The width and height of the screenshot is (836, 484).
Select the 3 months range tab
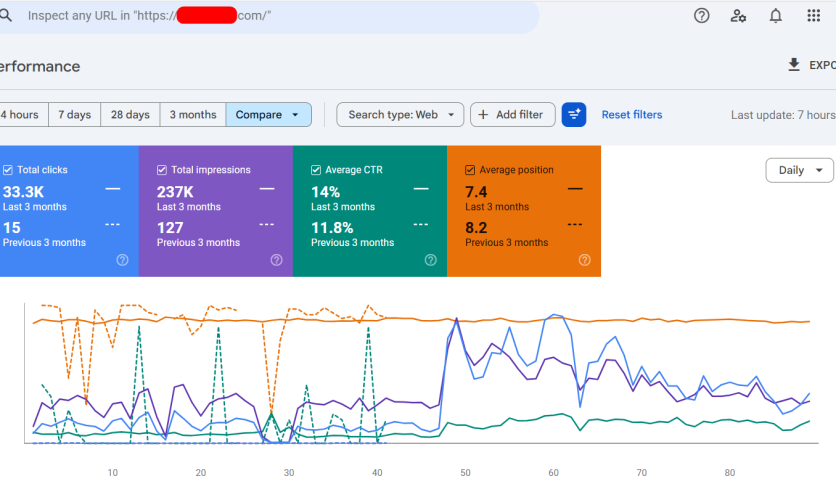193,115
